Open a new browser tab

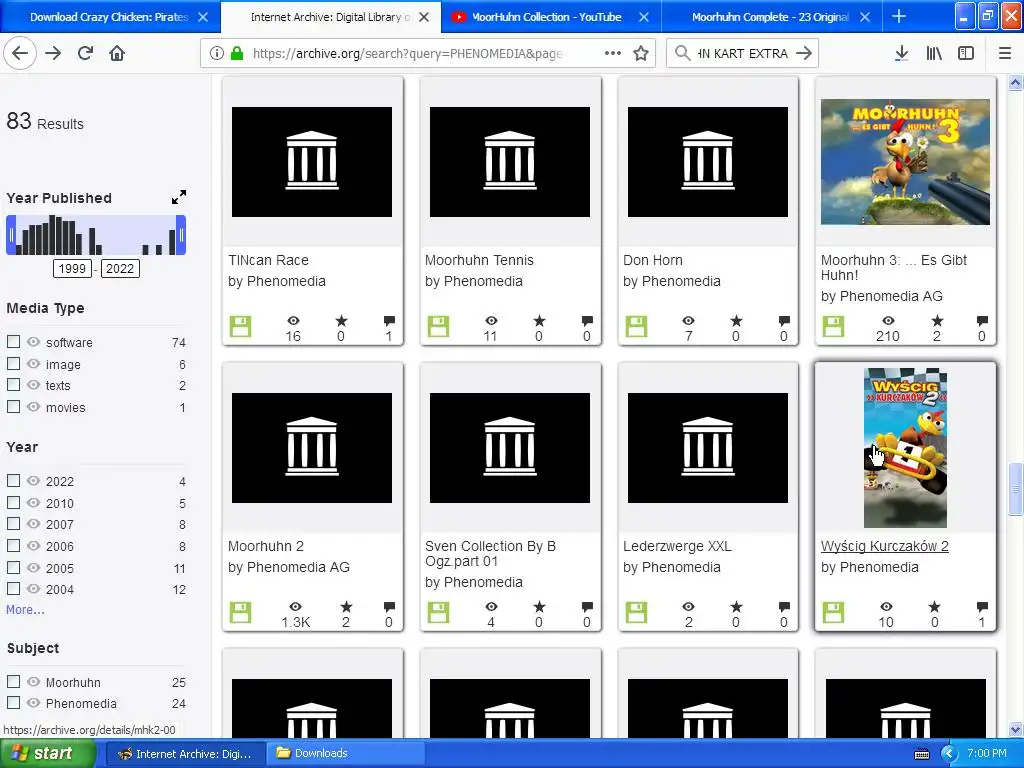(x=899, y=17)
